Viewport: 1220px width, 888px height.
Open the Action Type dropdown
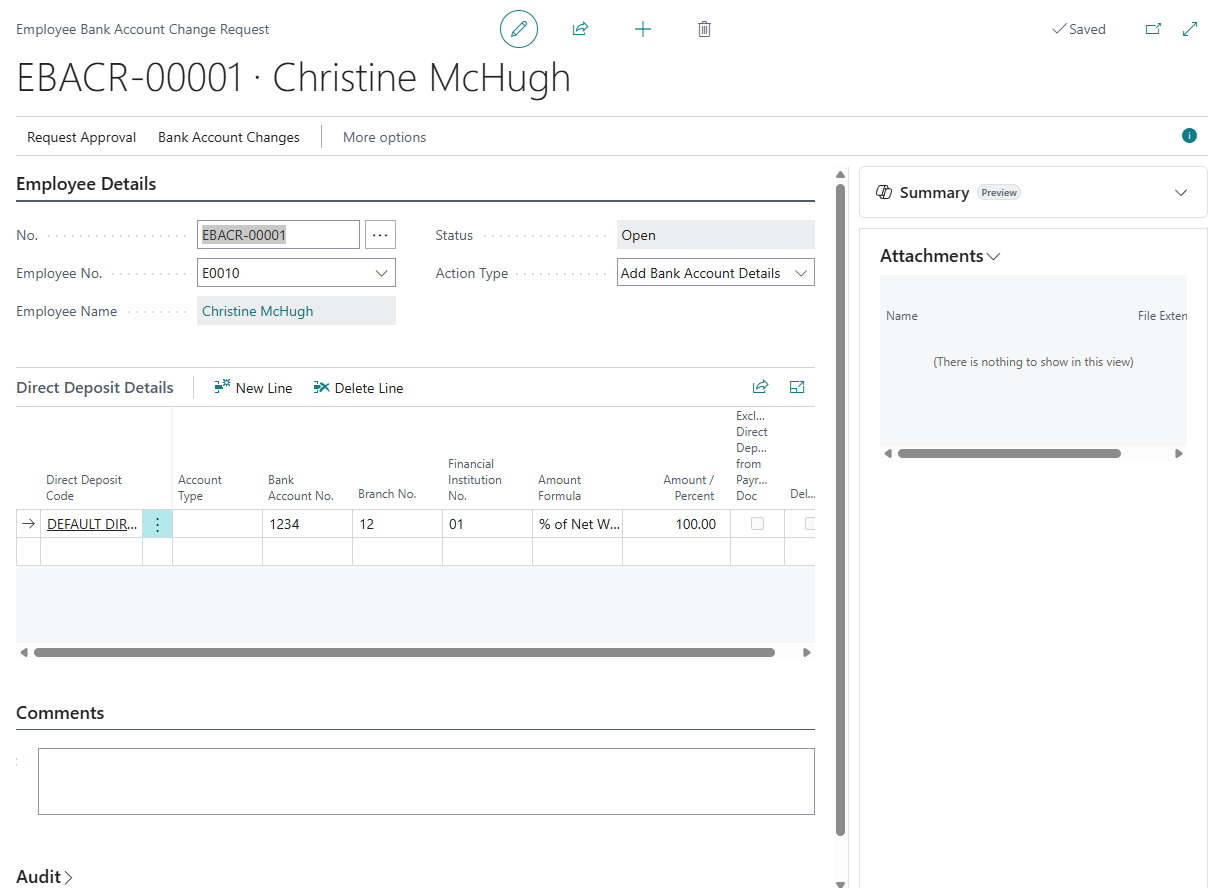(x=800, y=273)
